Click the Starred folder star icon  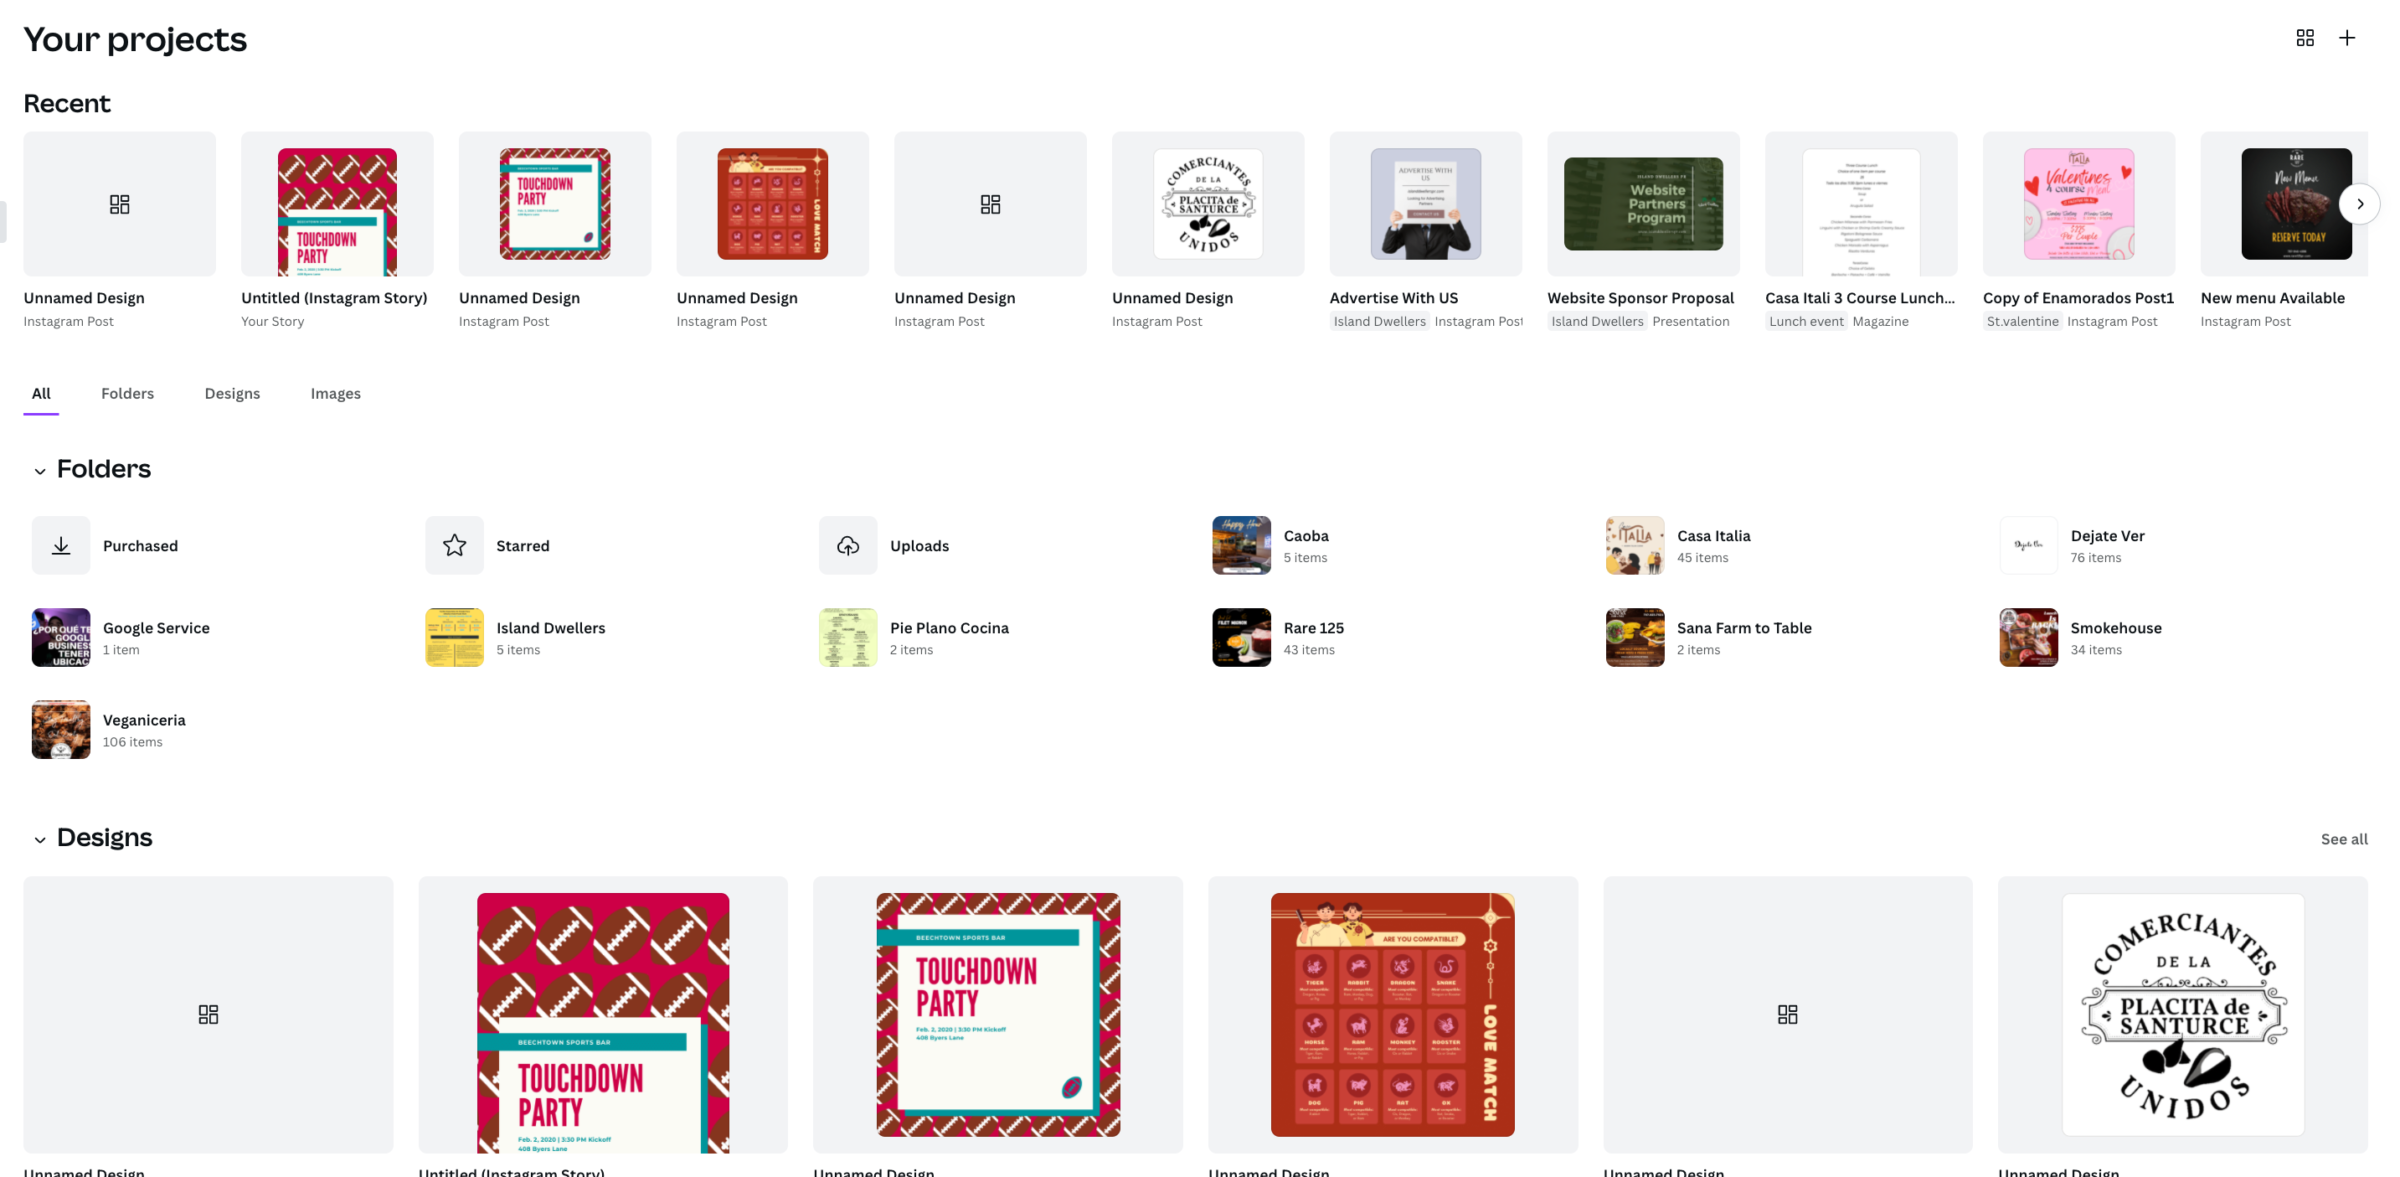pyautogui.click(x=455, y=545)
